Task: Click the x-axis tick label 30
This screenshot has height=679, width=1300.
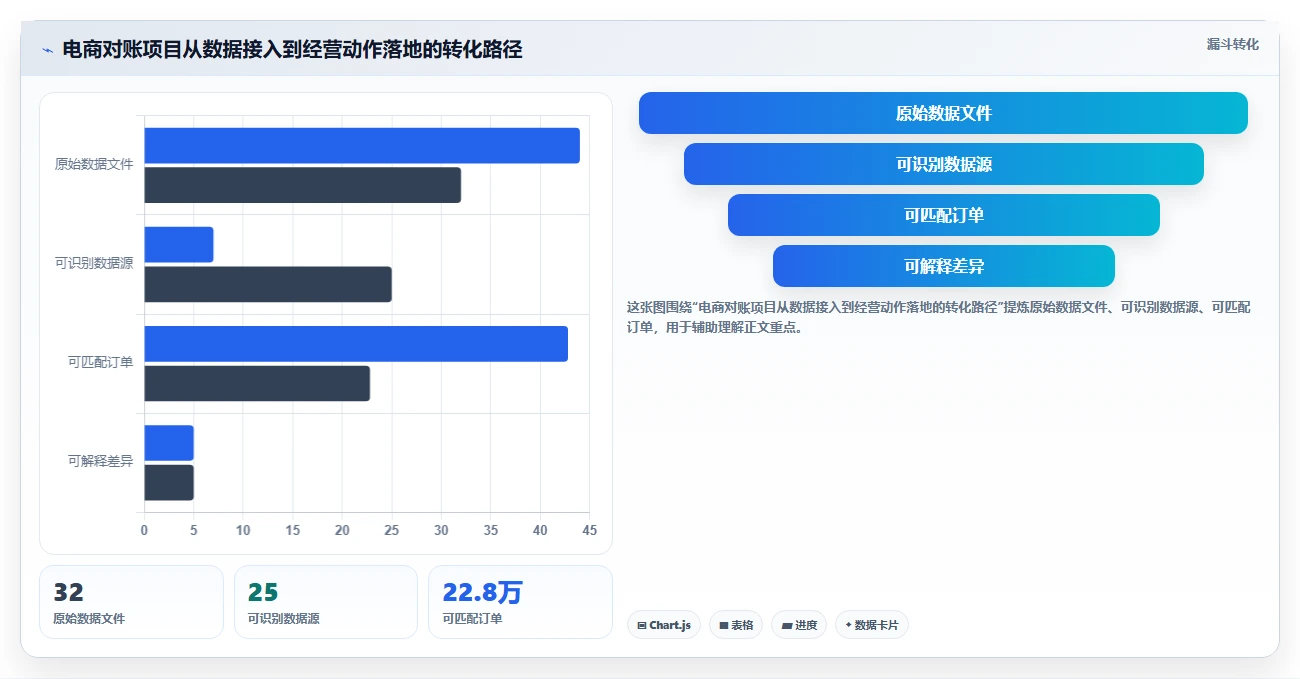Action: pos(441,530)
